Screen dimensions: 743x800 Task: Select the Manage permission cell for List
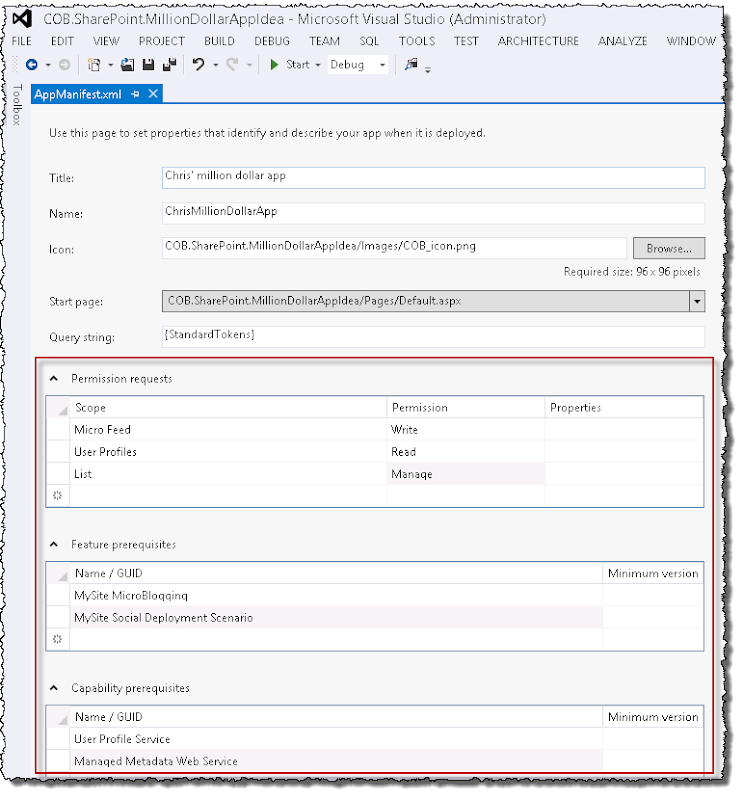coord(465,474)
